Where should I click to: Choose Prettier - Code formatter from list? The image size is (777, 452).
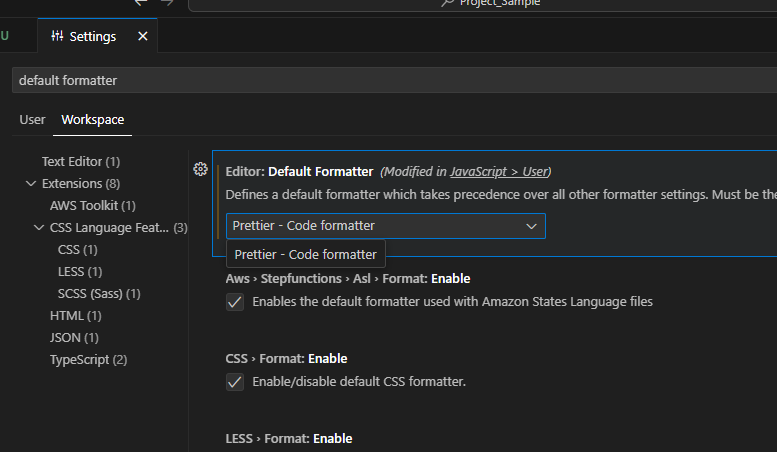pyautogui.click(x=306, y=254)
